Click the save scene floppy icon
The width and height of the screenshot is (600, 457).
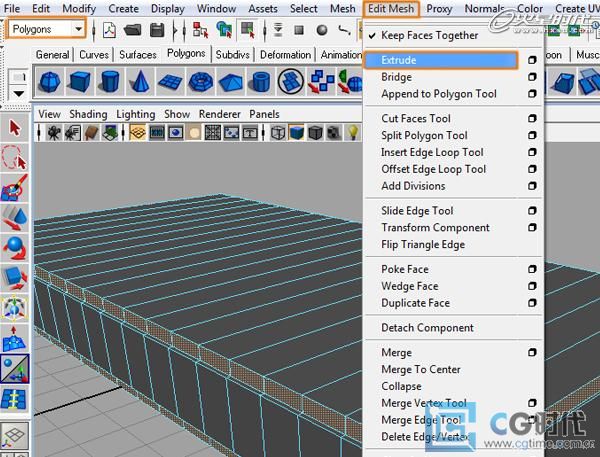click(x=157, y=30)
